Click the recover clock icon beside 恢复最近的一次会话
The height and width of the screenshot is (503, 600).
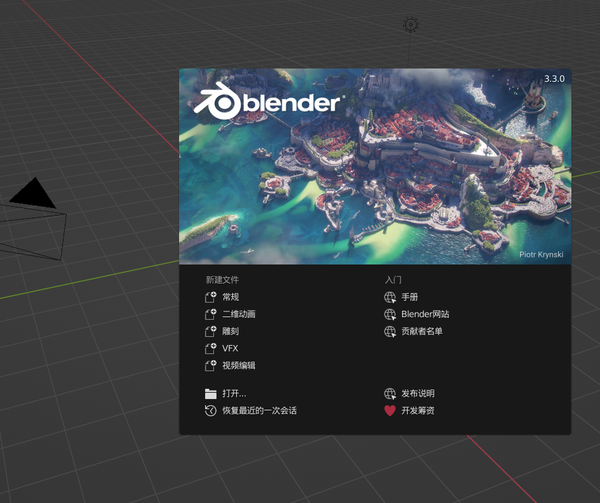(x=210, y=411)
